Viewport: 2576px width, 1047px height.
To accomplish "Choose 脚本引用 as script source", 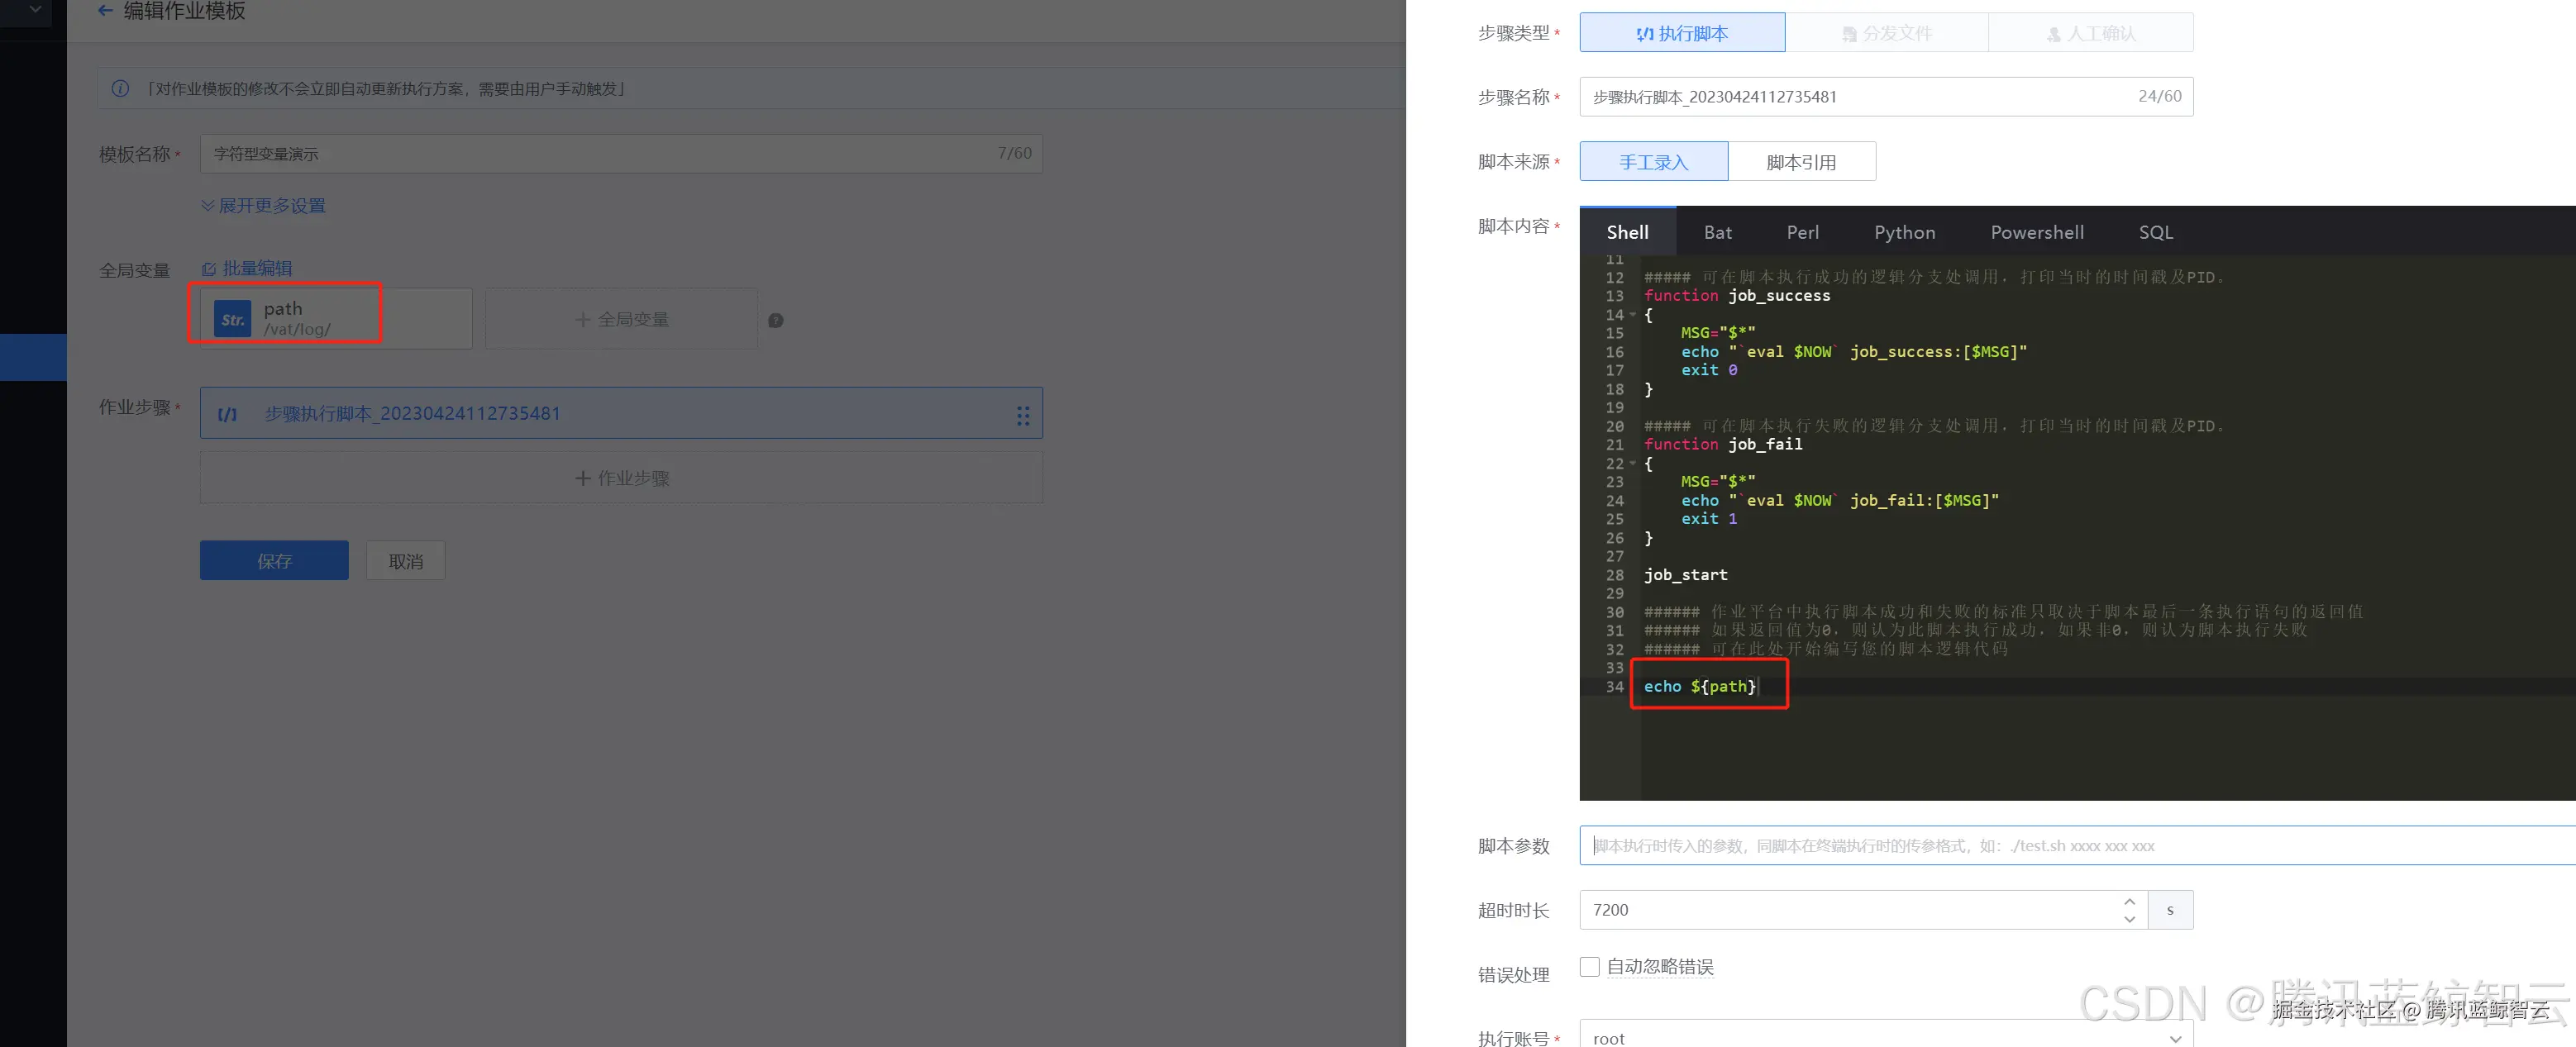I will tap(1801, 162).
